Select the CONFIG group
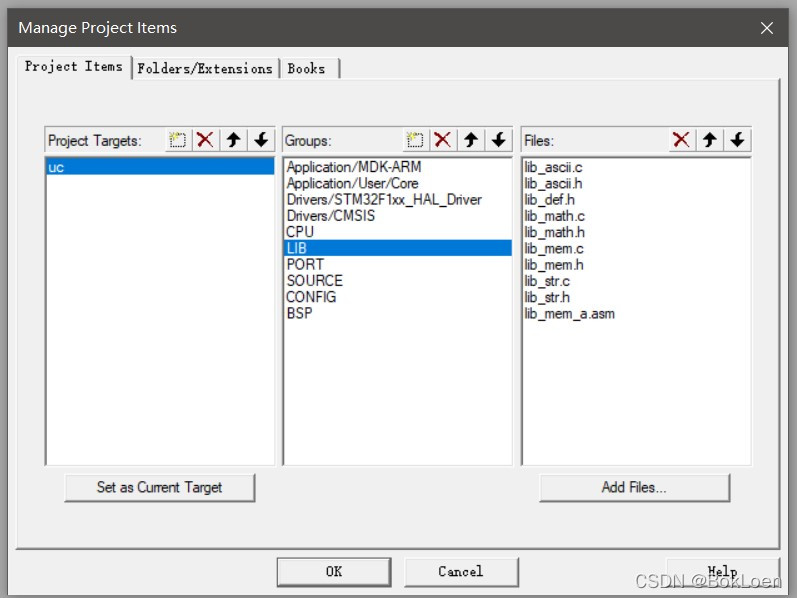 (x=397, y=297)
